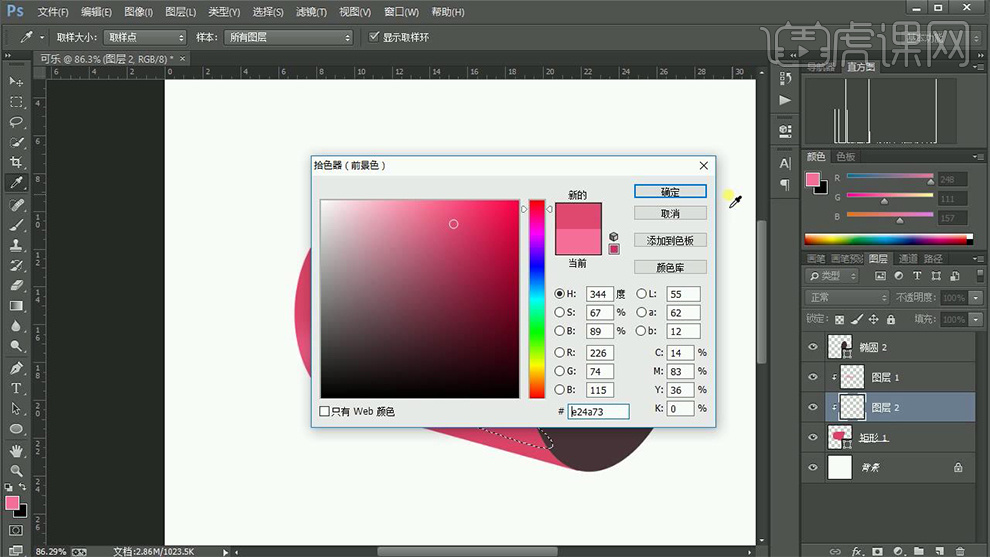Select the G green radio button

(x=559, y=371)
